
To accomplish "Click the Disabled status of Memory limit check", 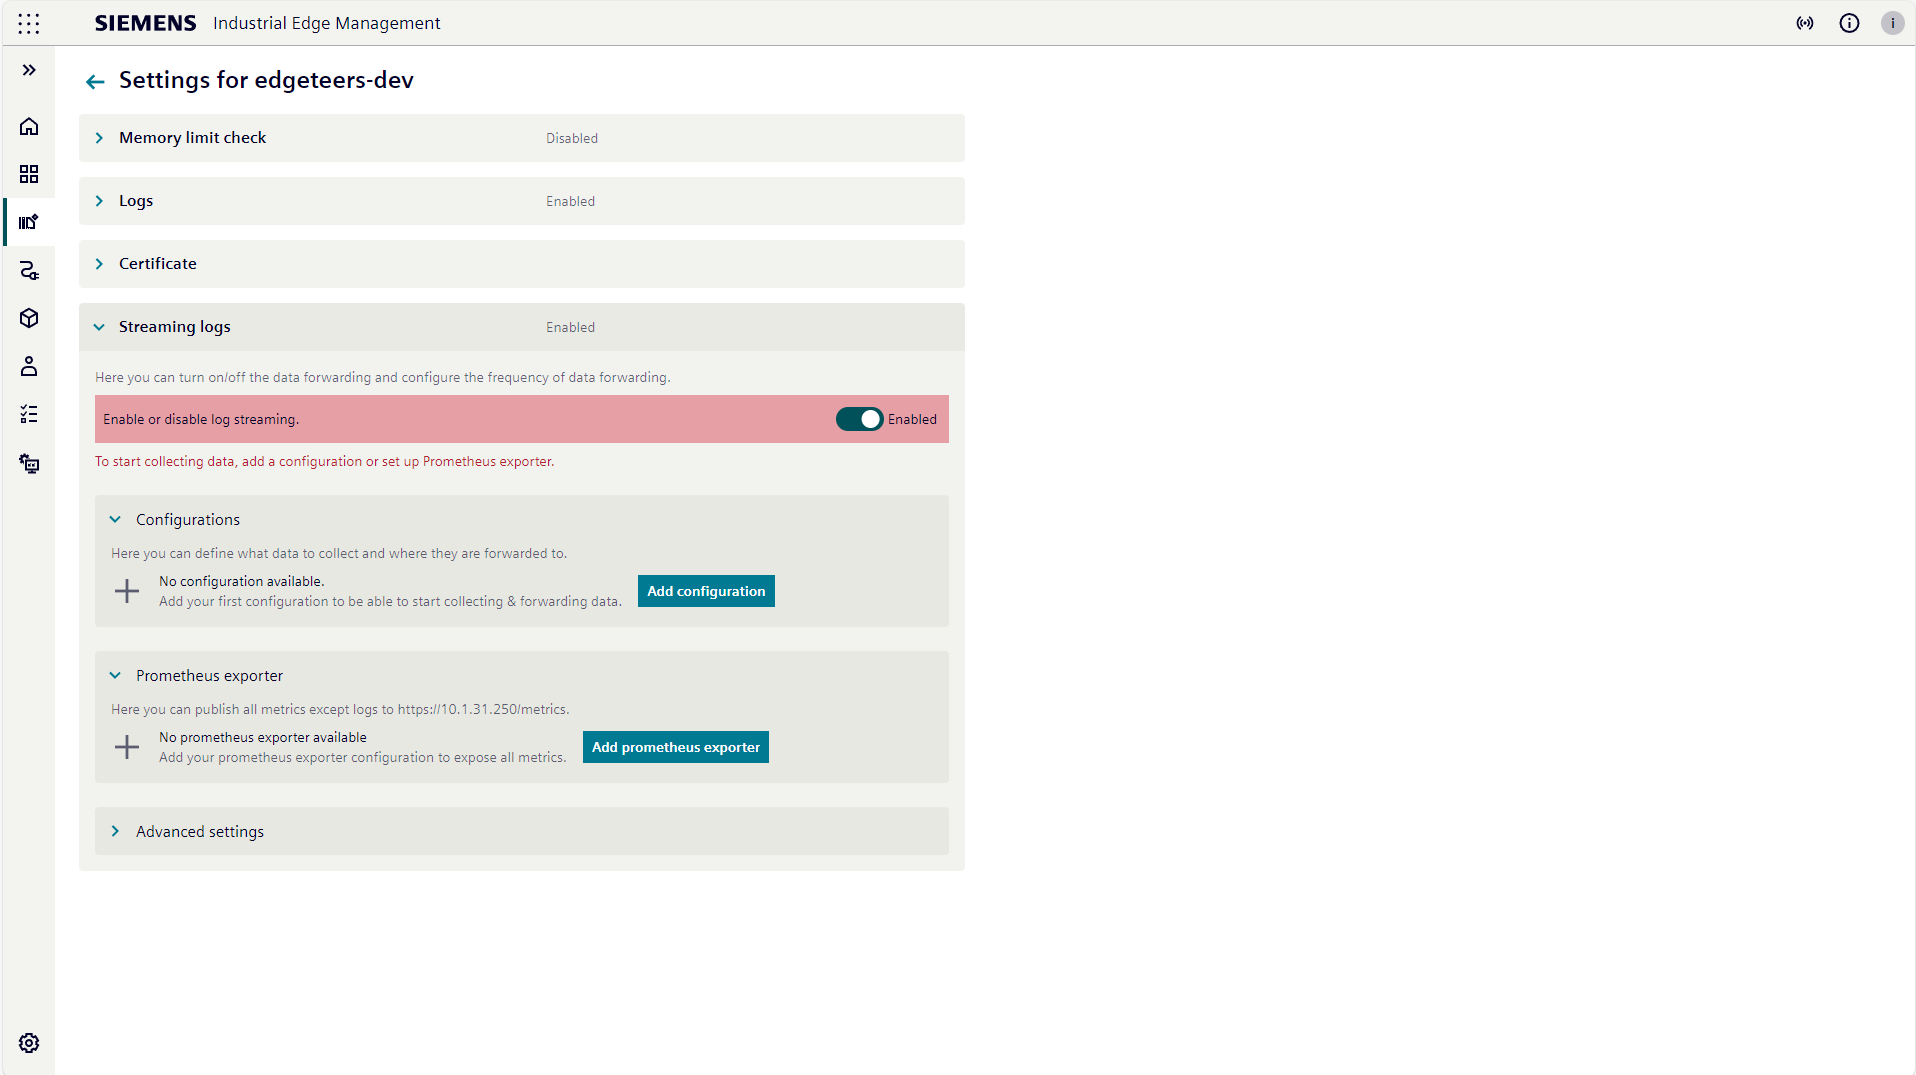I will tap(572, 138).
